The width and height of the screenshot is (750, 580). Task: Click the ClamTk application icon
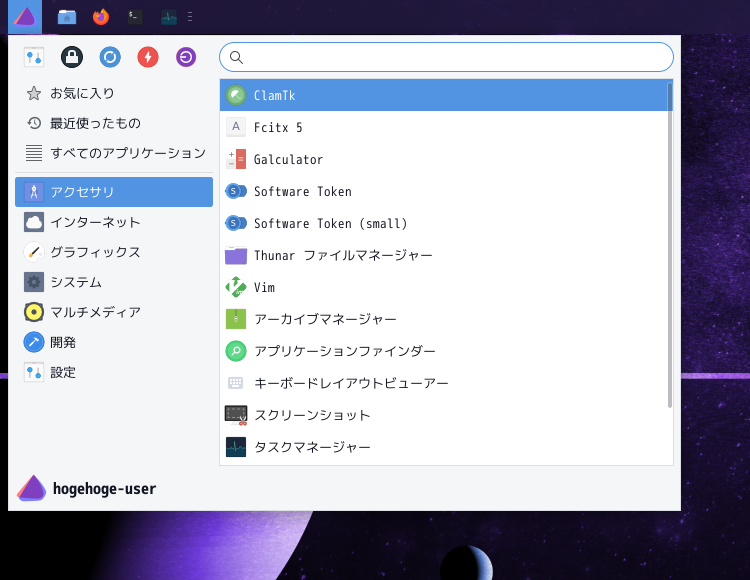click(236, 95)
